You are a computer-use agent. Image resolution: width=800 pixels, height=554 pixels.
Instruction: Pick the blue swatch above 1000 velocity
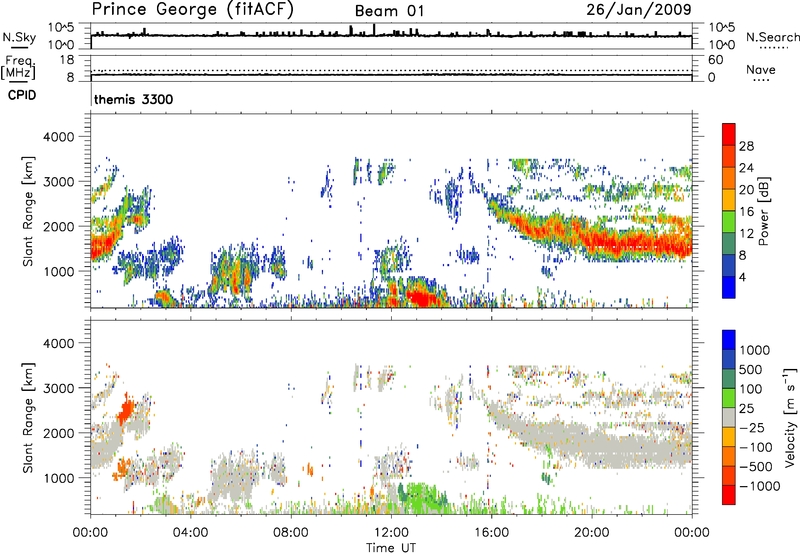[729, 340]
